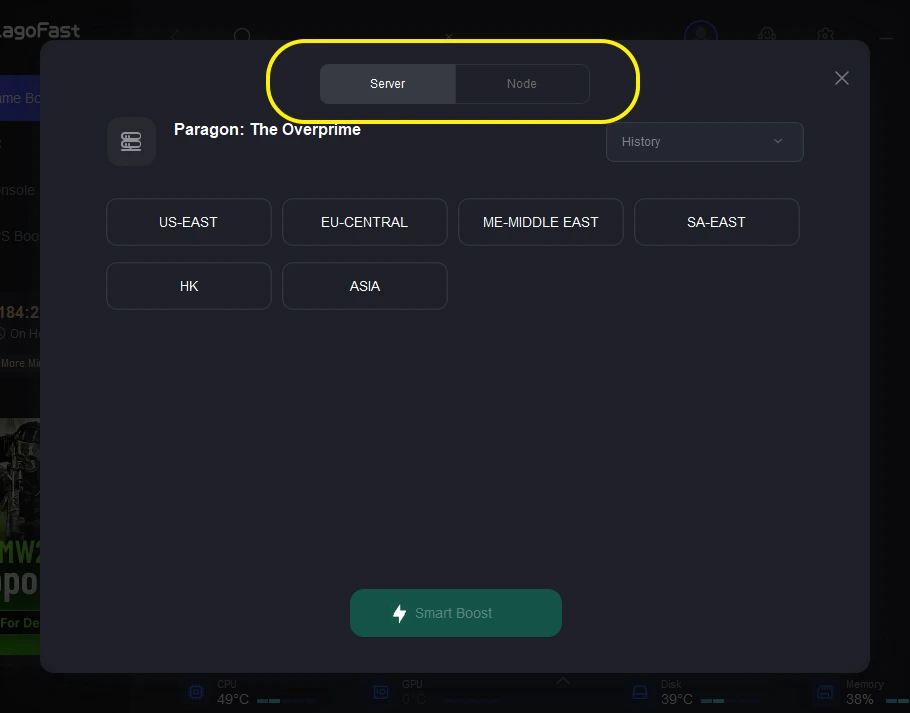Click the Paragon: The Overprime title
This screenshot has width=910, height=713.
click(267, 129)
